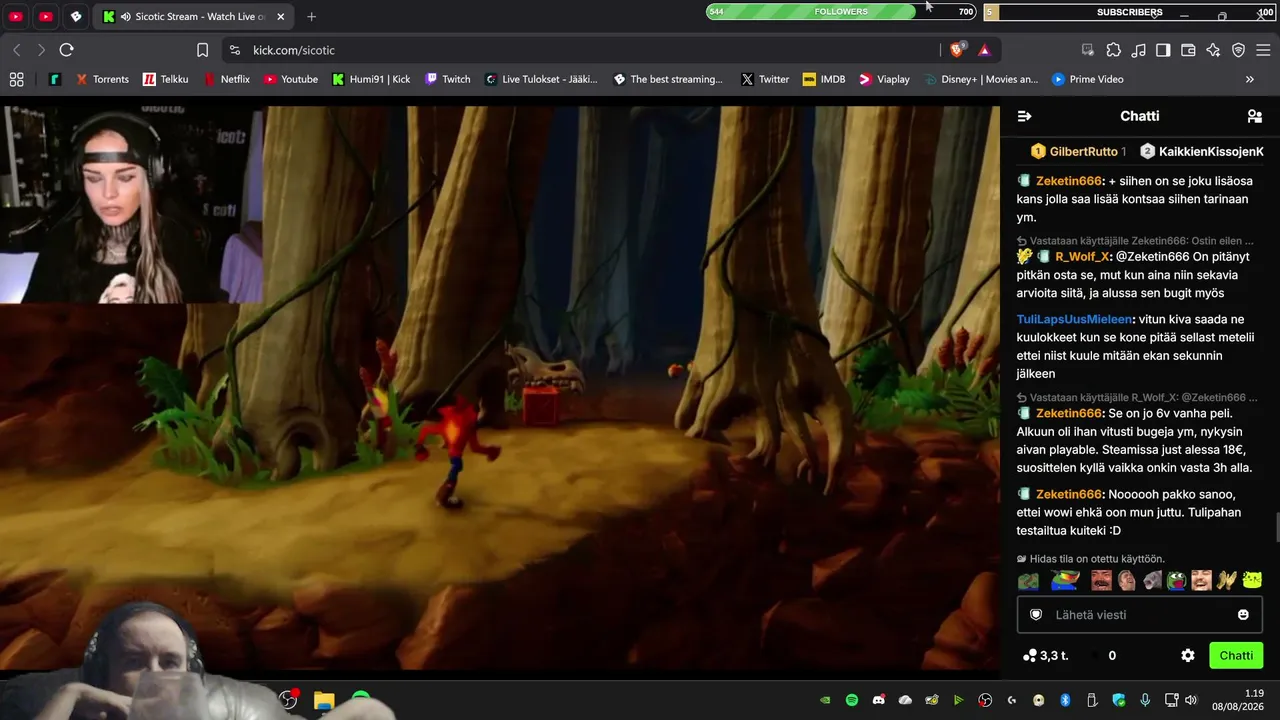Mute the Sicotic Stream tab audio

[125, 17]
